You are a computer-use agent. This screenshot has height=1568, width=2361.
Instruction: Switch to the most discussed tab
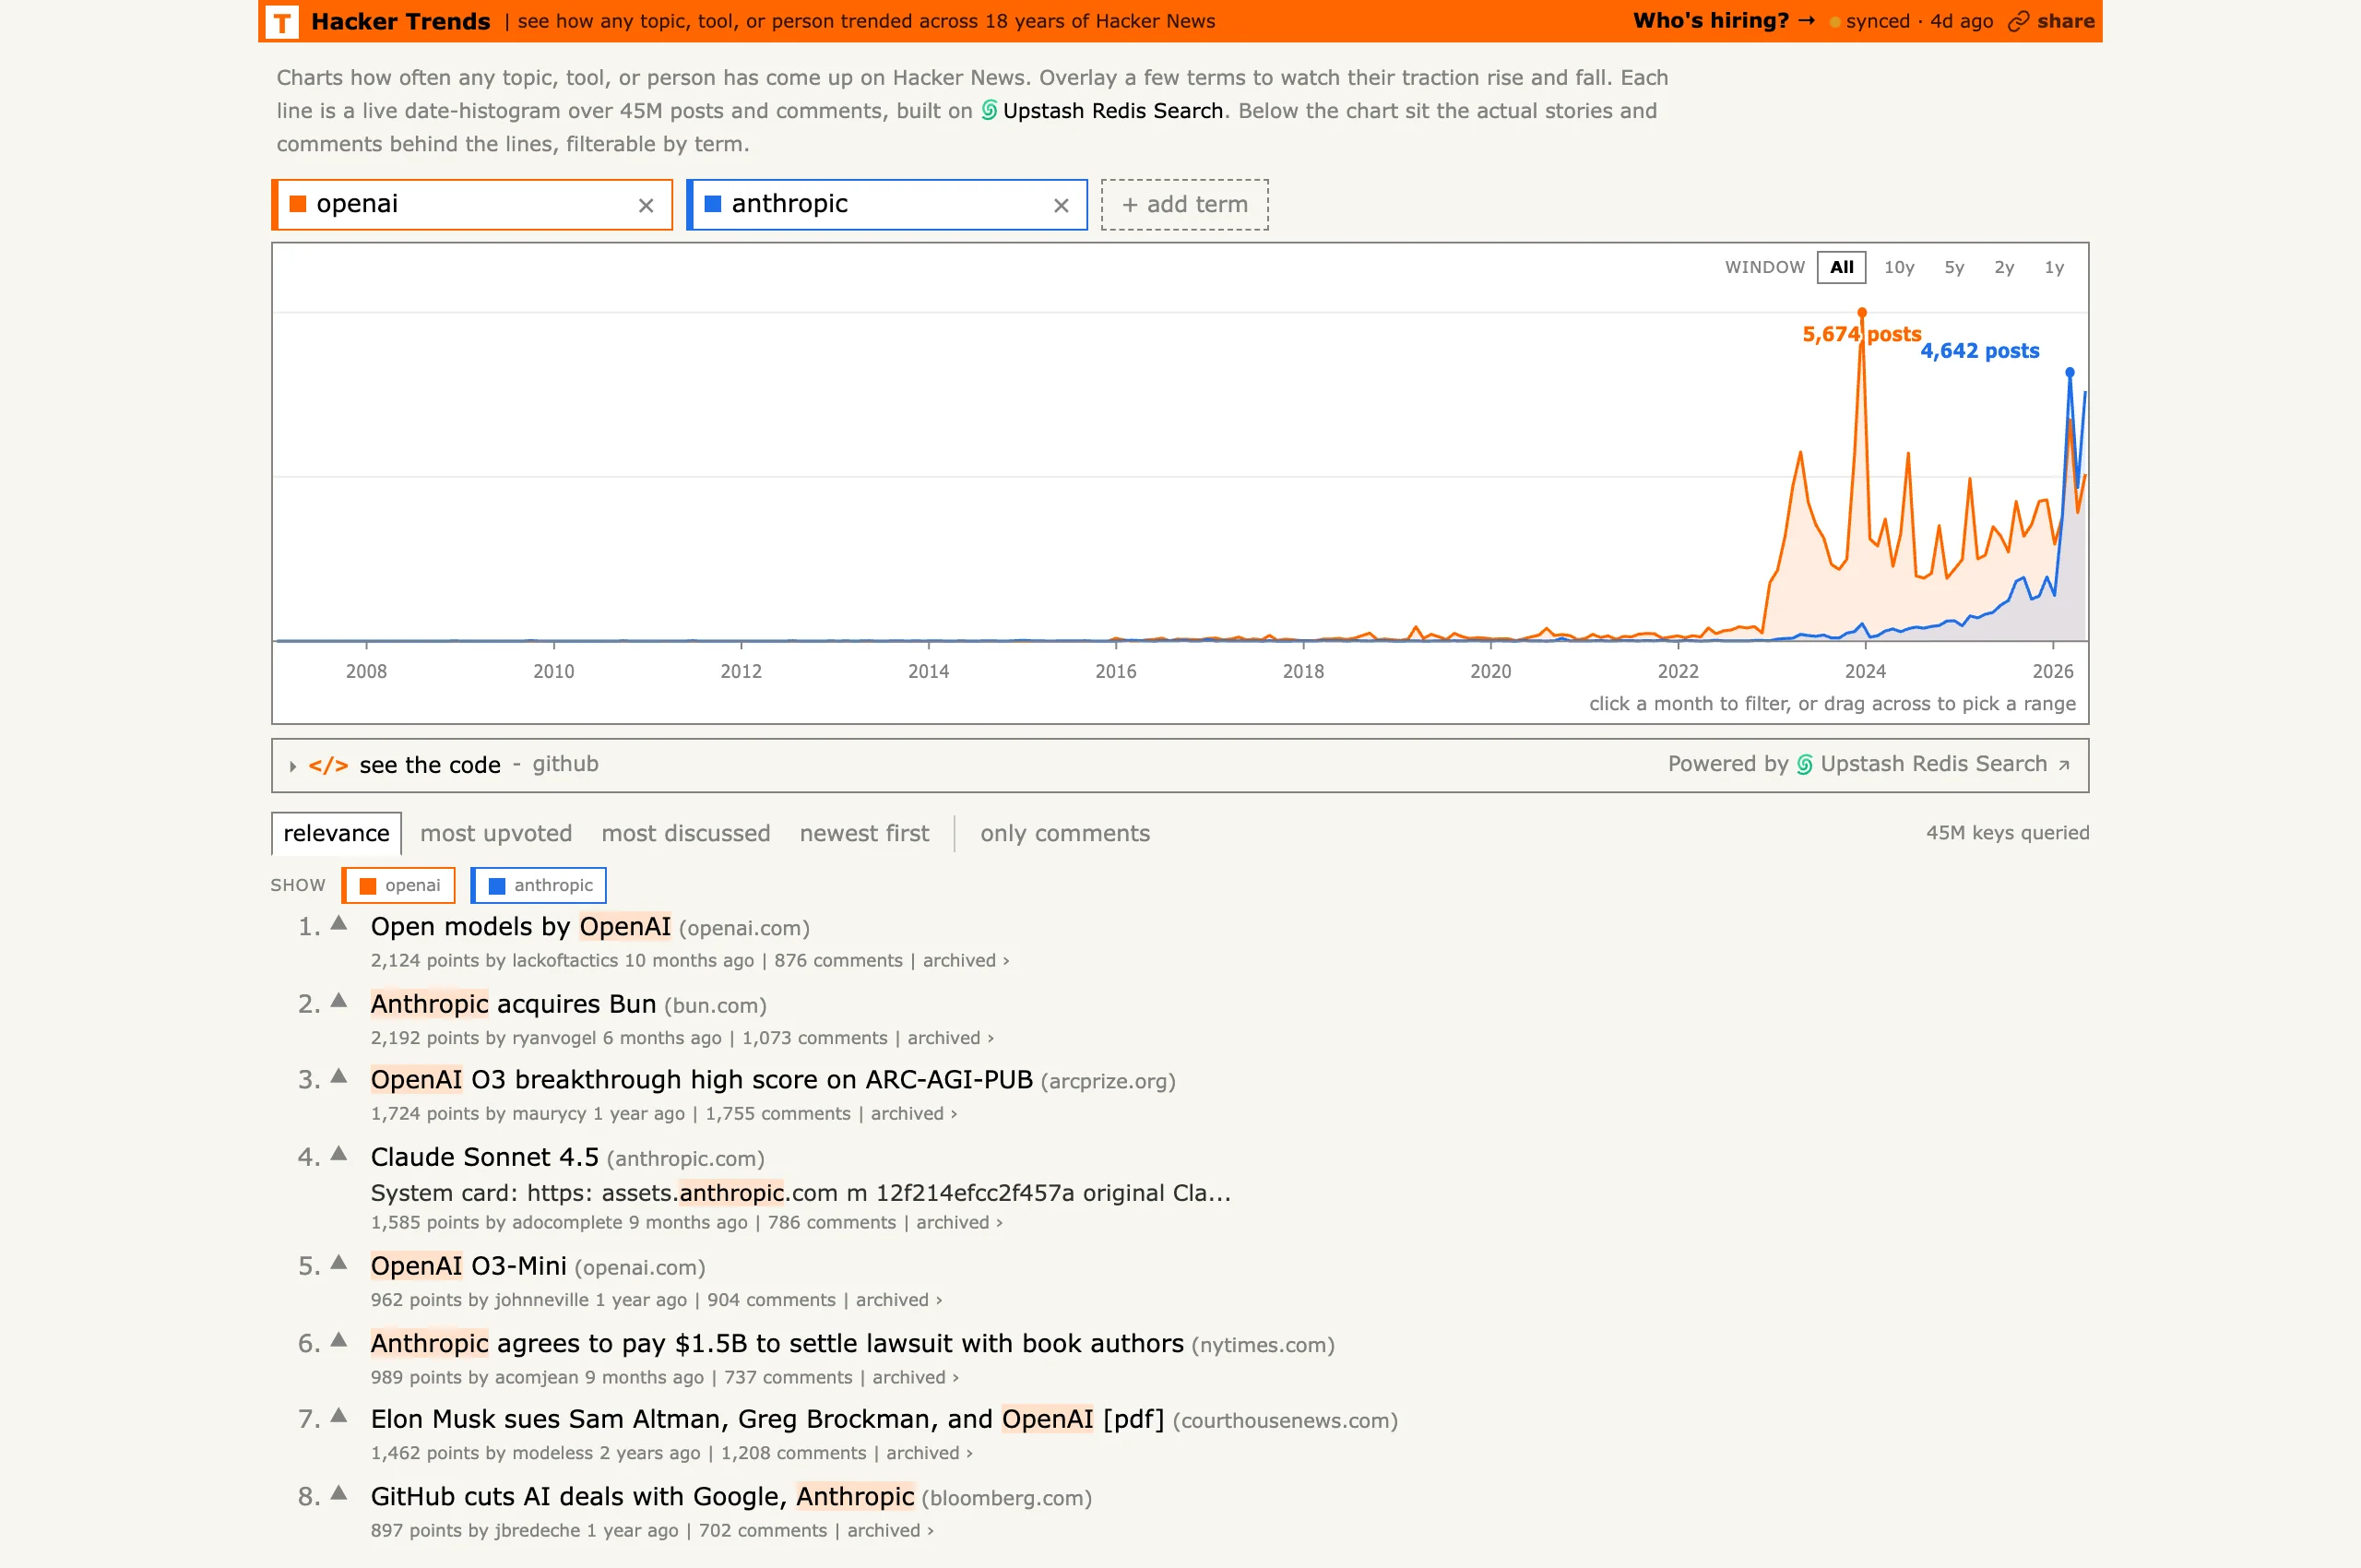pyautogui.click(x=686, y=833)
